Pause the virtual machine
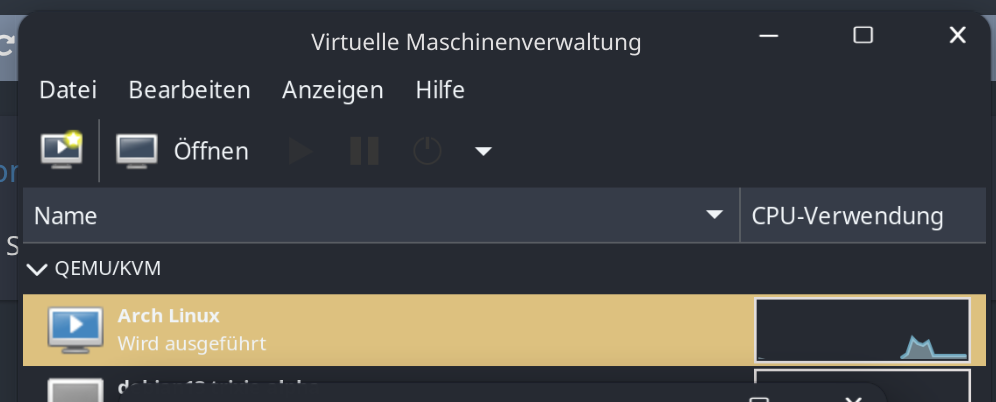 pos(365,151)
